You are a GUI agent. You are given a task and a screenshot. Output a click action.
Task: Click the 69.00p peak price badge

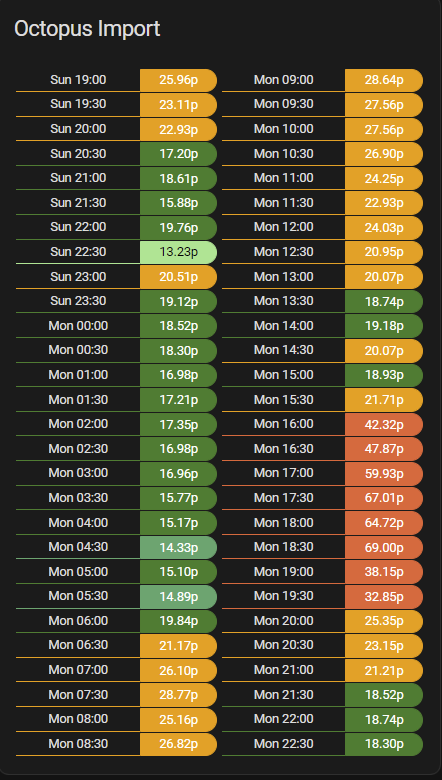coord(384,547)
